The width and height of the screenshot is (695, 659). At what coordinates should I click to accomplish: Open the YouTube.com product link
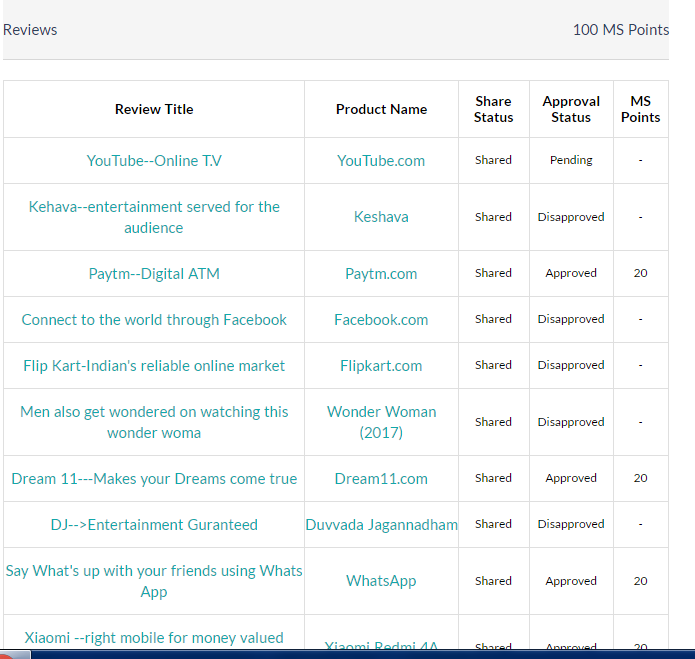click(381, 160)
